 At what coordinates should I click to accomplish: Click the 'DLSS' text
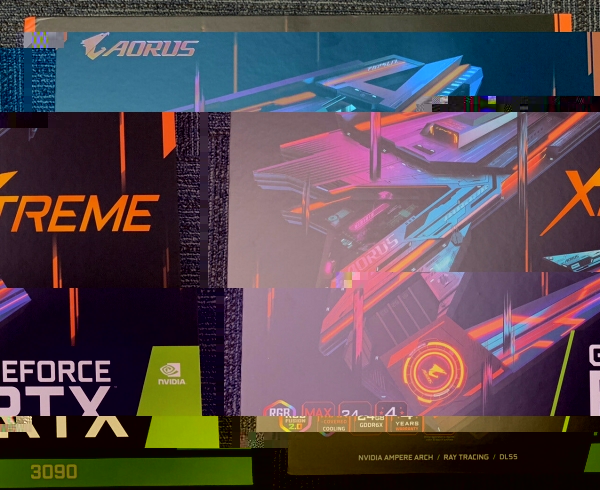(509, 457)
